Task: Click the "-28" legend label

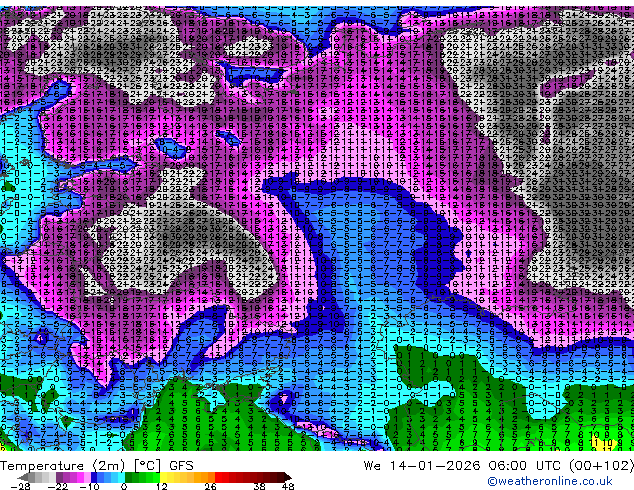Action: tap(20, 486)
